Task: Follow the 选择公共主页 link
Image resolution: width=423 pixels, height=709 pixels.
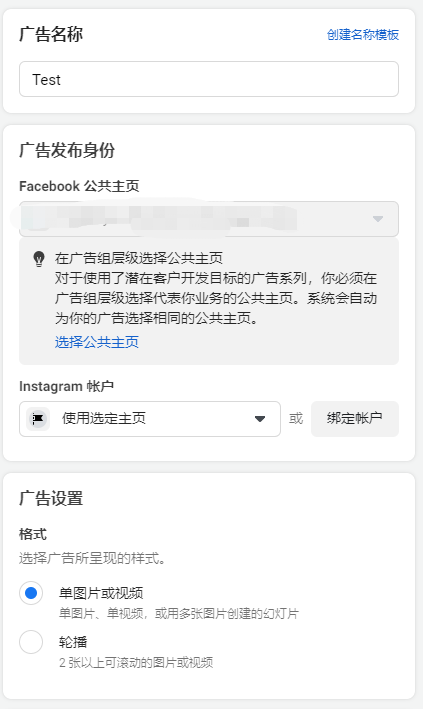Action: (97, 342)
